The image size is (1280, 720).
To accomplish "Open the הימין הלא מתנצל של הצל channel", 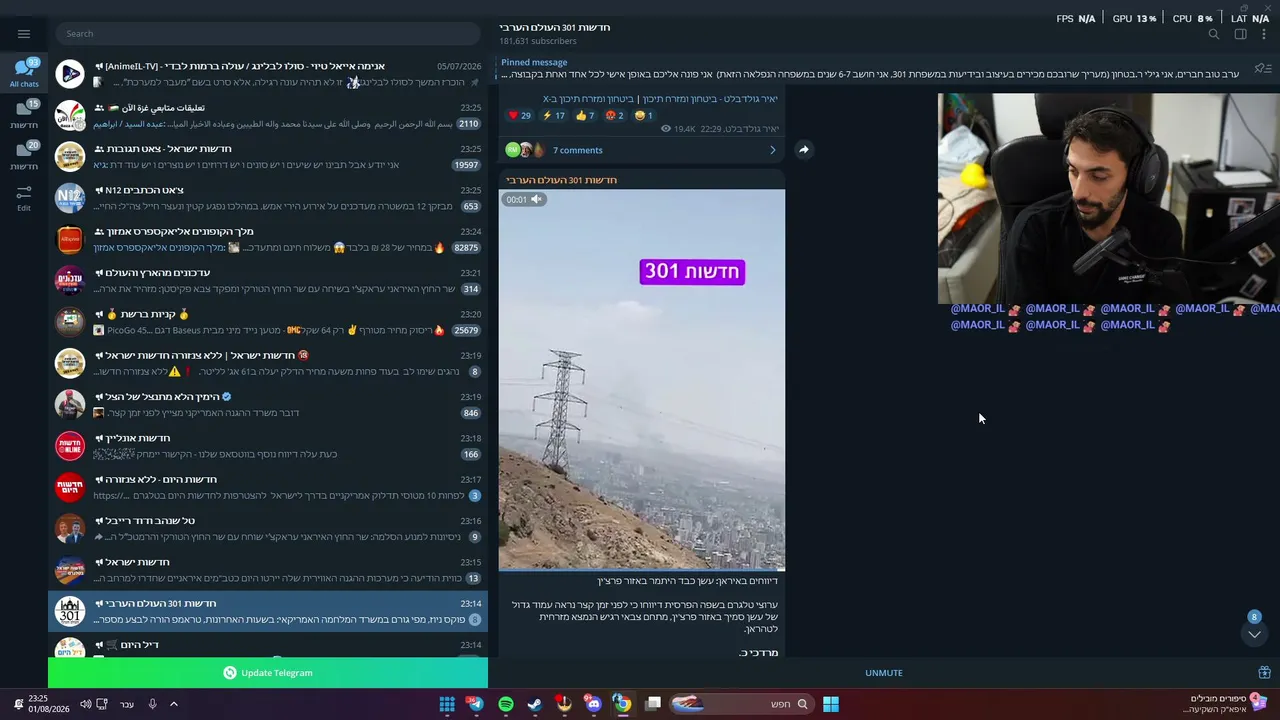I will 268,404.
